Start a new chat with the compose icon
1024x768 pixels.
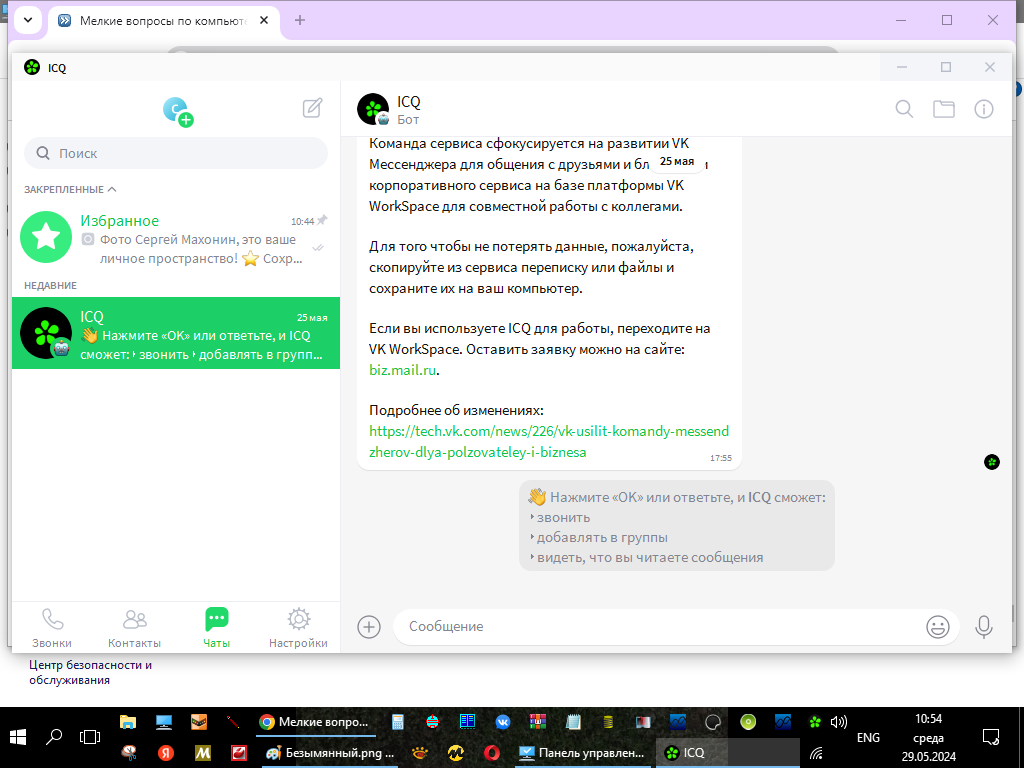312,108
